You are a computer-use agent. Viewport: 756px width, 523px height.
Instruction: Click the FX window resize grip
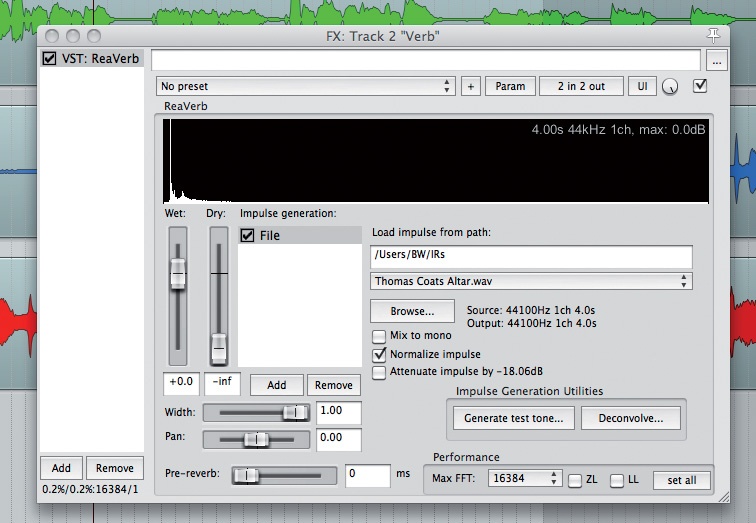coord(723,497)
